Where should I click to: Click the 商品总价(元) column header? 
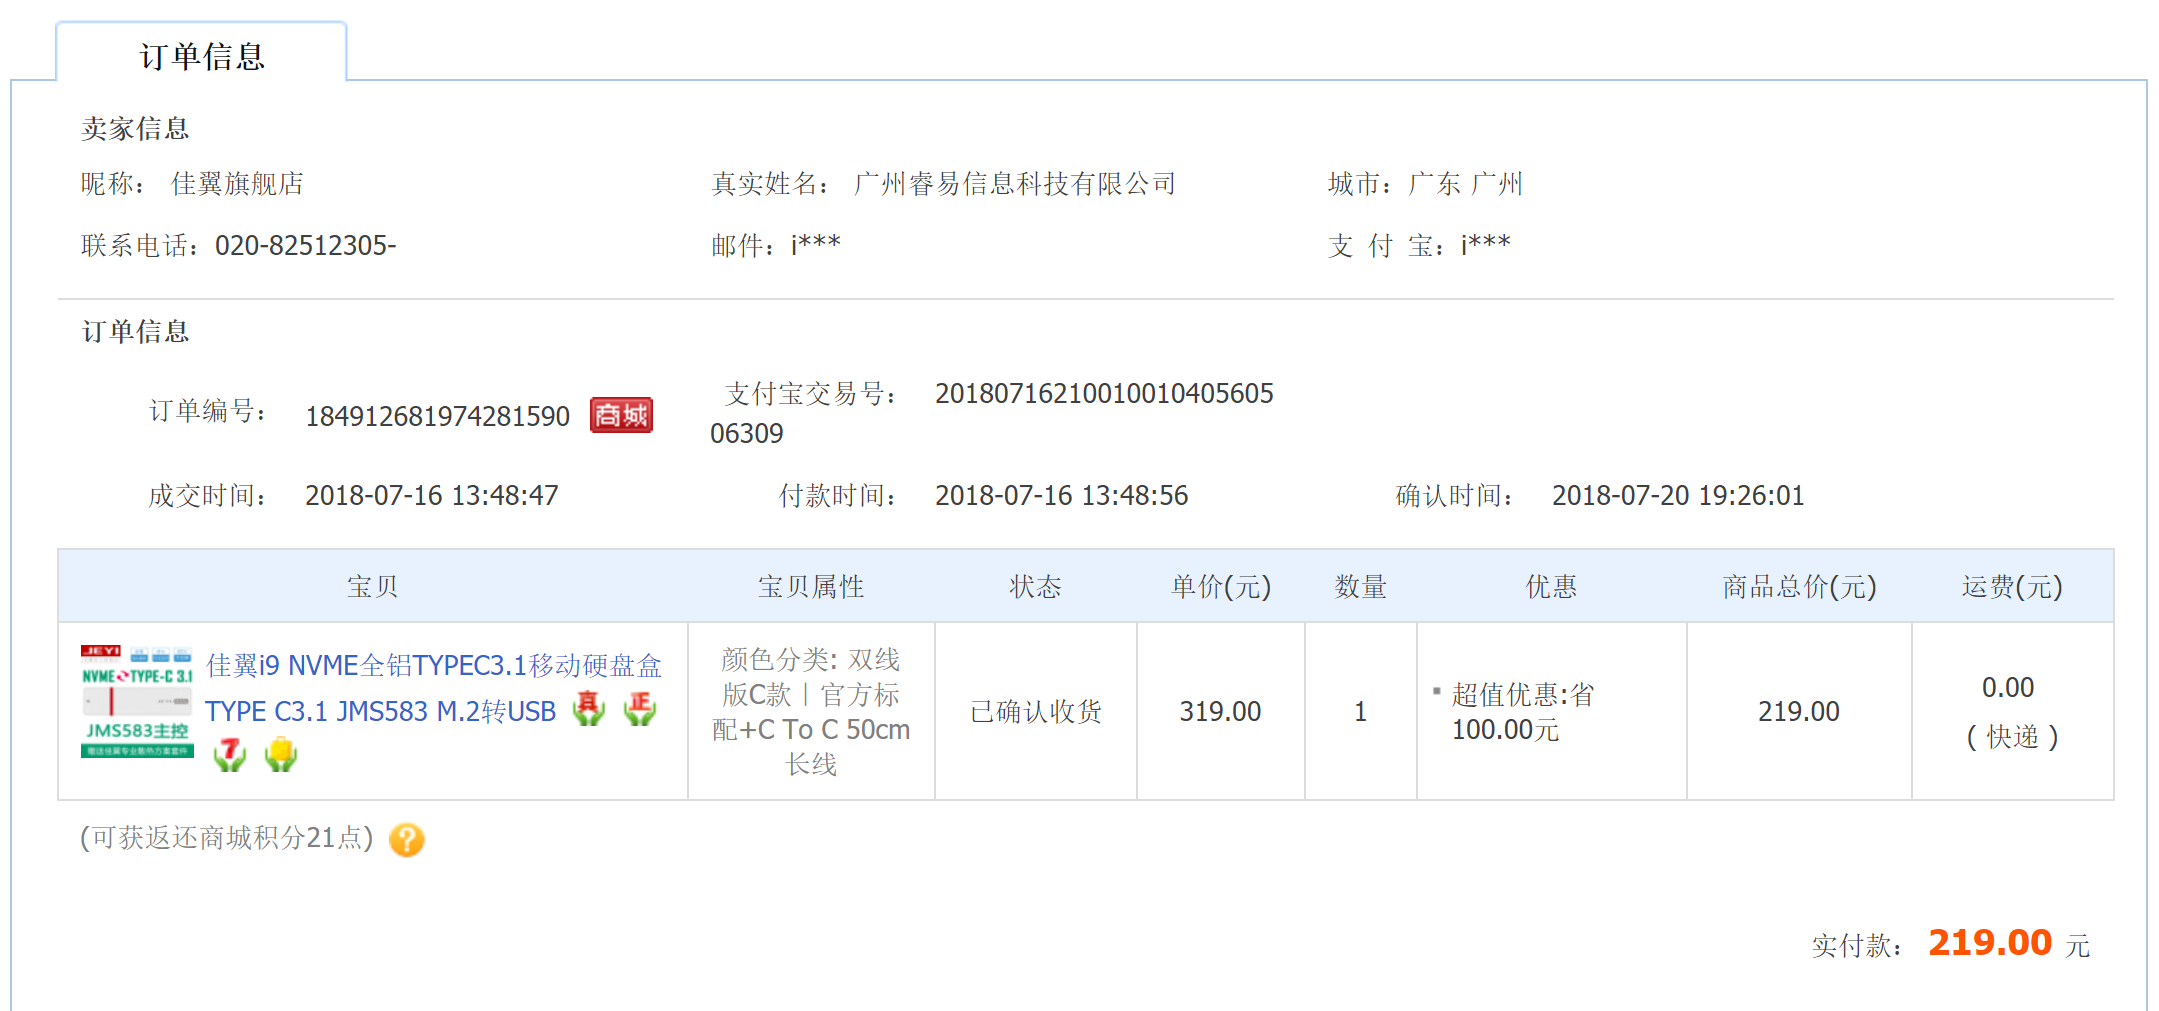click(x=1799, y=587)
